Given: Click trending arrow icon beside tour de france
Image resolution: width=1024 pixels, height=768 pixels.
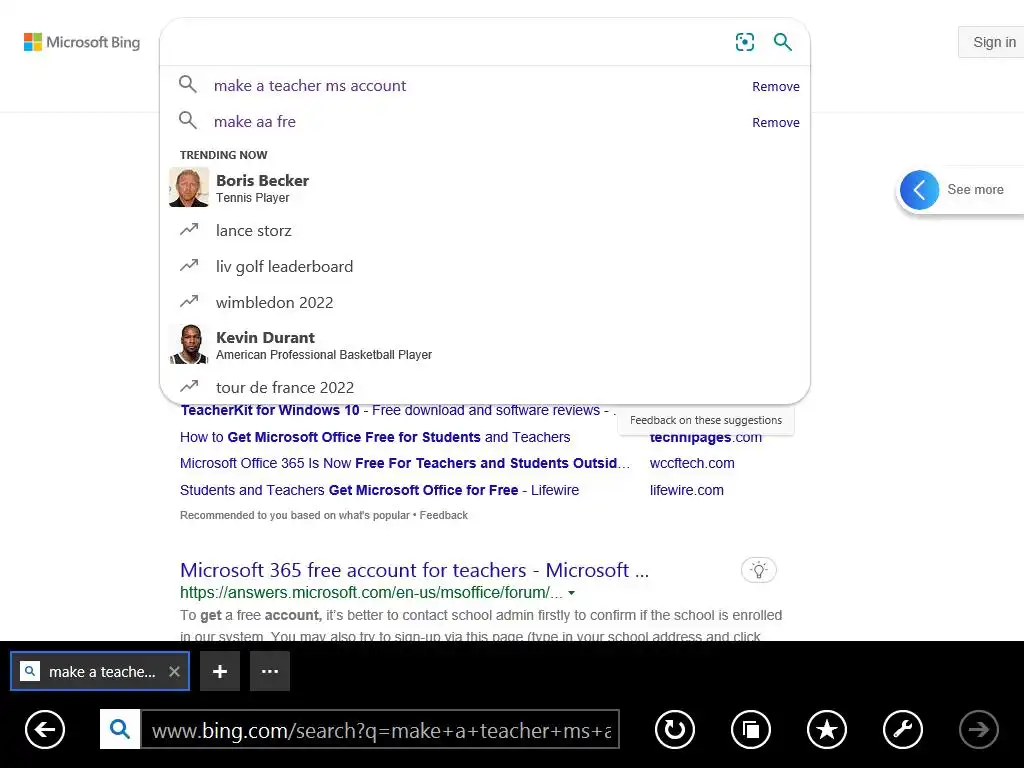Looking at the screenshot, I should point(189,386).
